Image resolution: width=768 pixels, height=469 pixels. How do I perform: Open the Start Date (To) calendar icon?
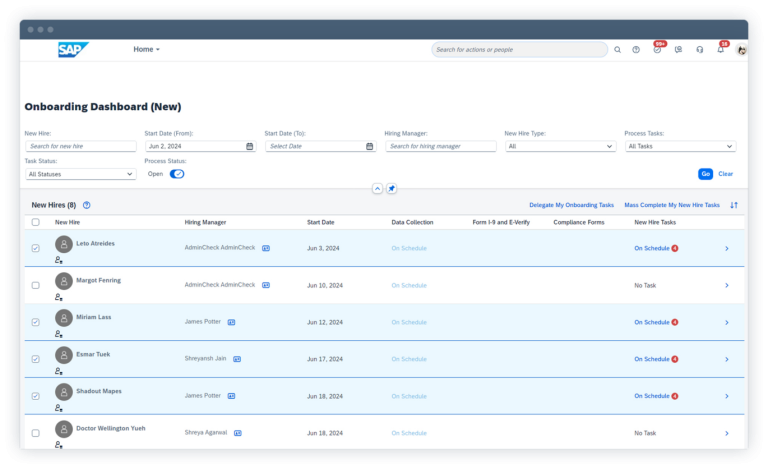tap(370, 146)
